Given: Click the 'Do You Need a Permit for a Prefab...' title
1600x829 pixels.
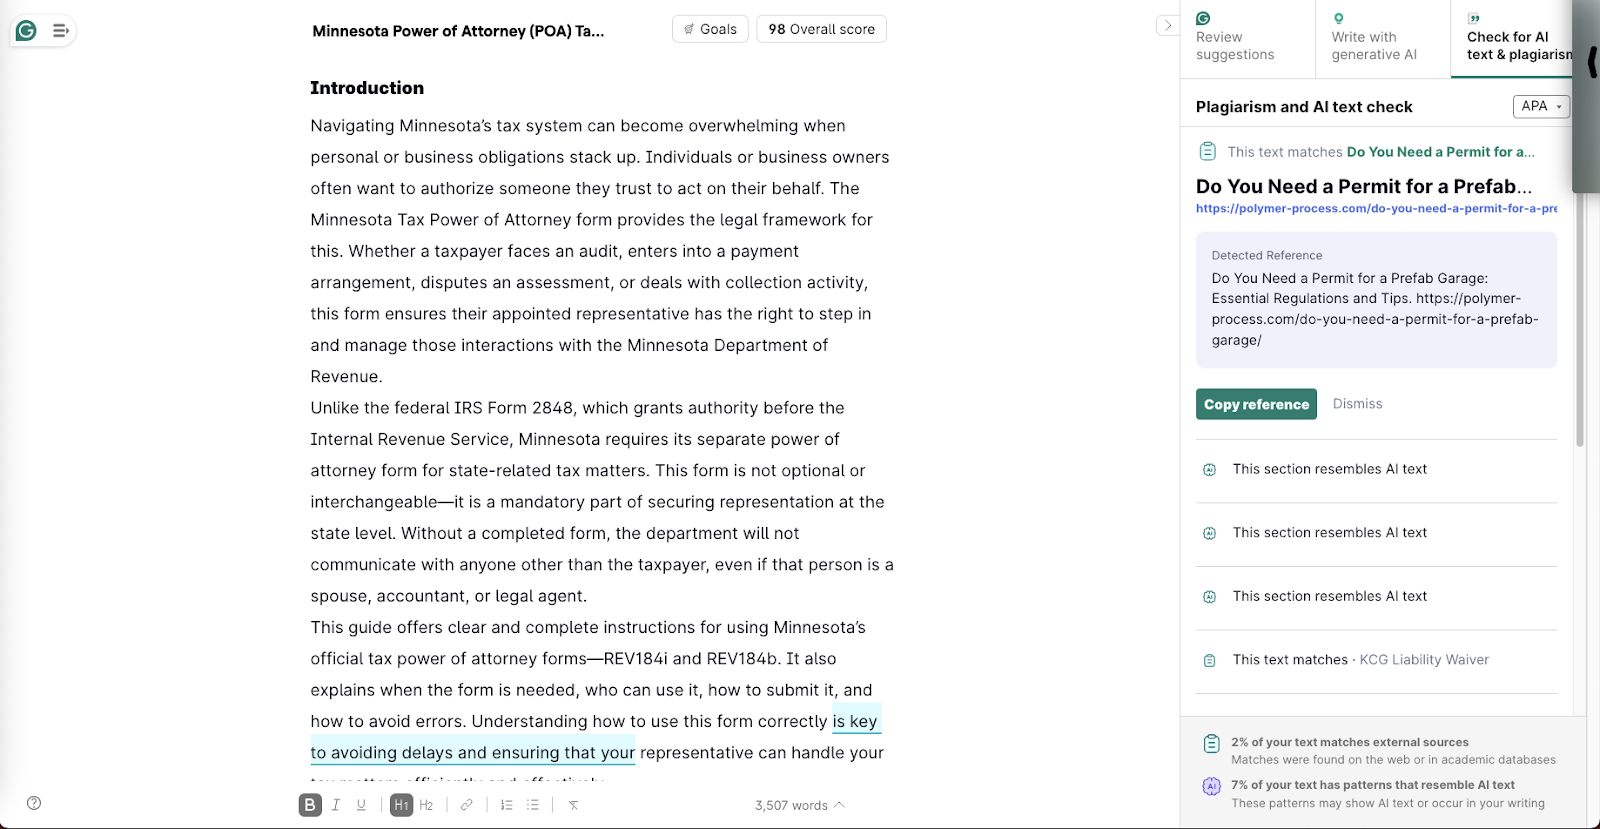Looking at the screenshot, I should [1364, 187].
